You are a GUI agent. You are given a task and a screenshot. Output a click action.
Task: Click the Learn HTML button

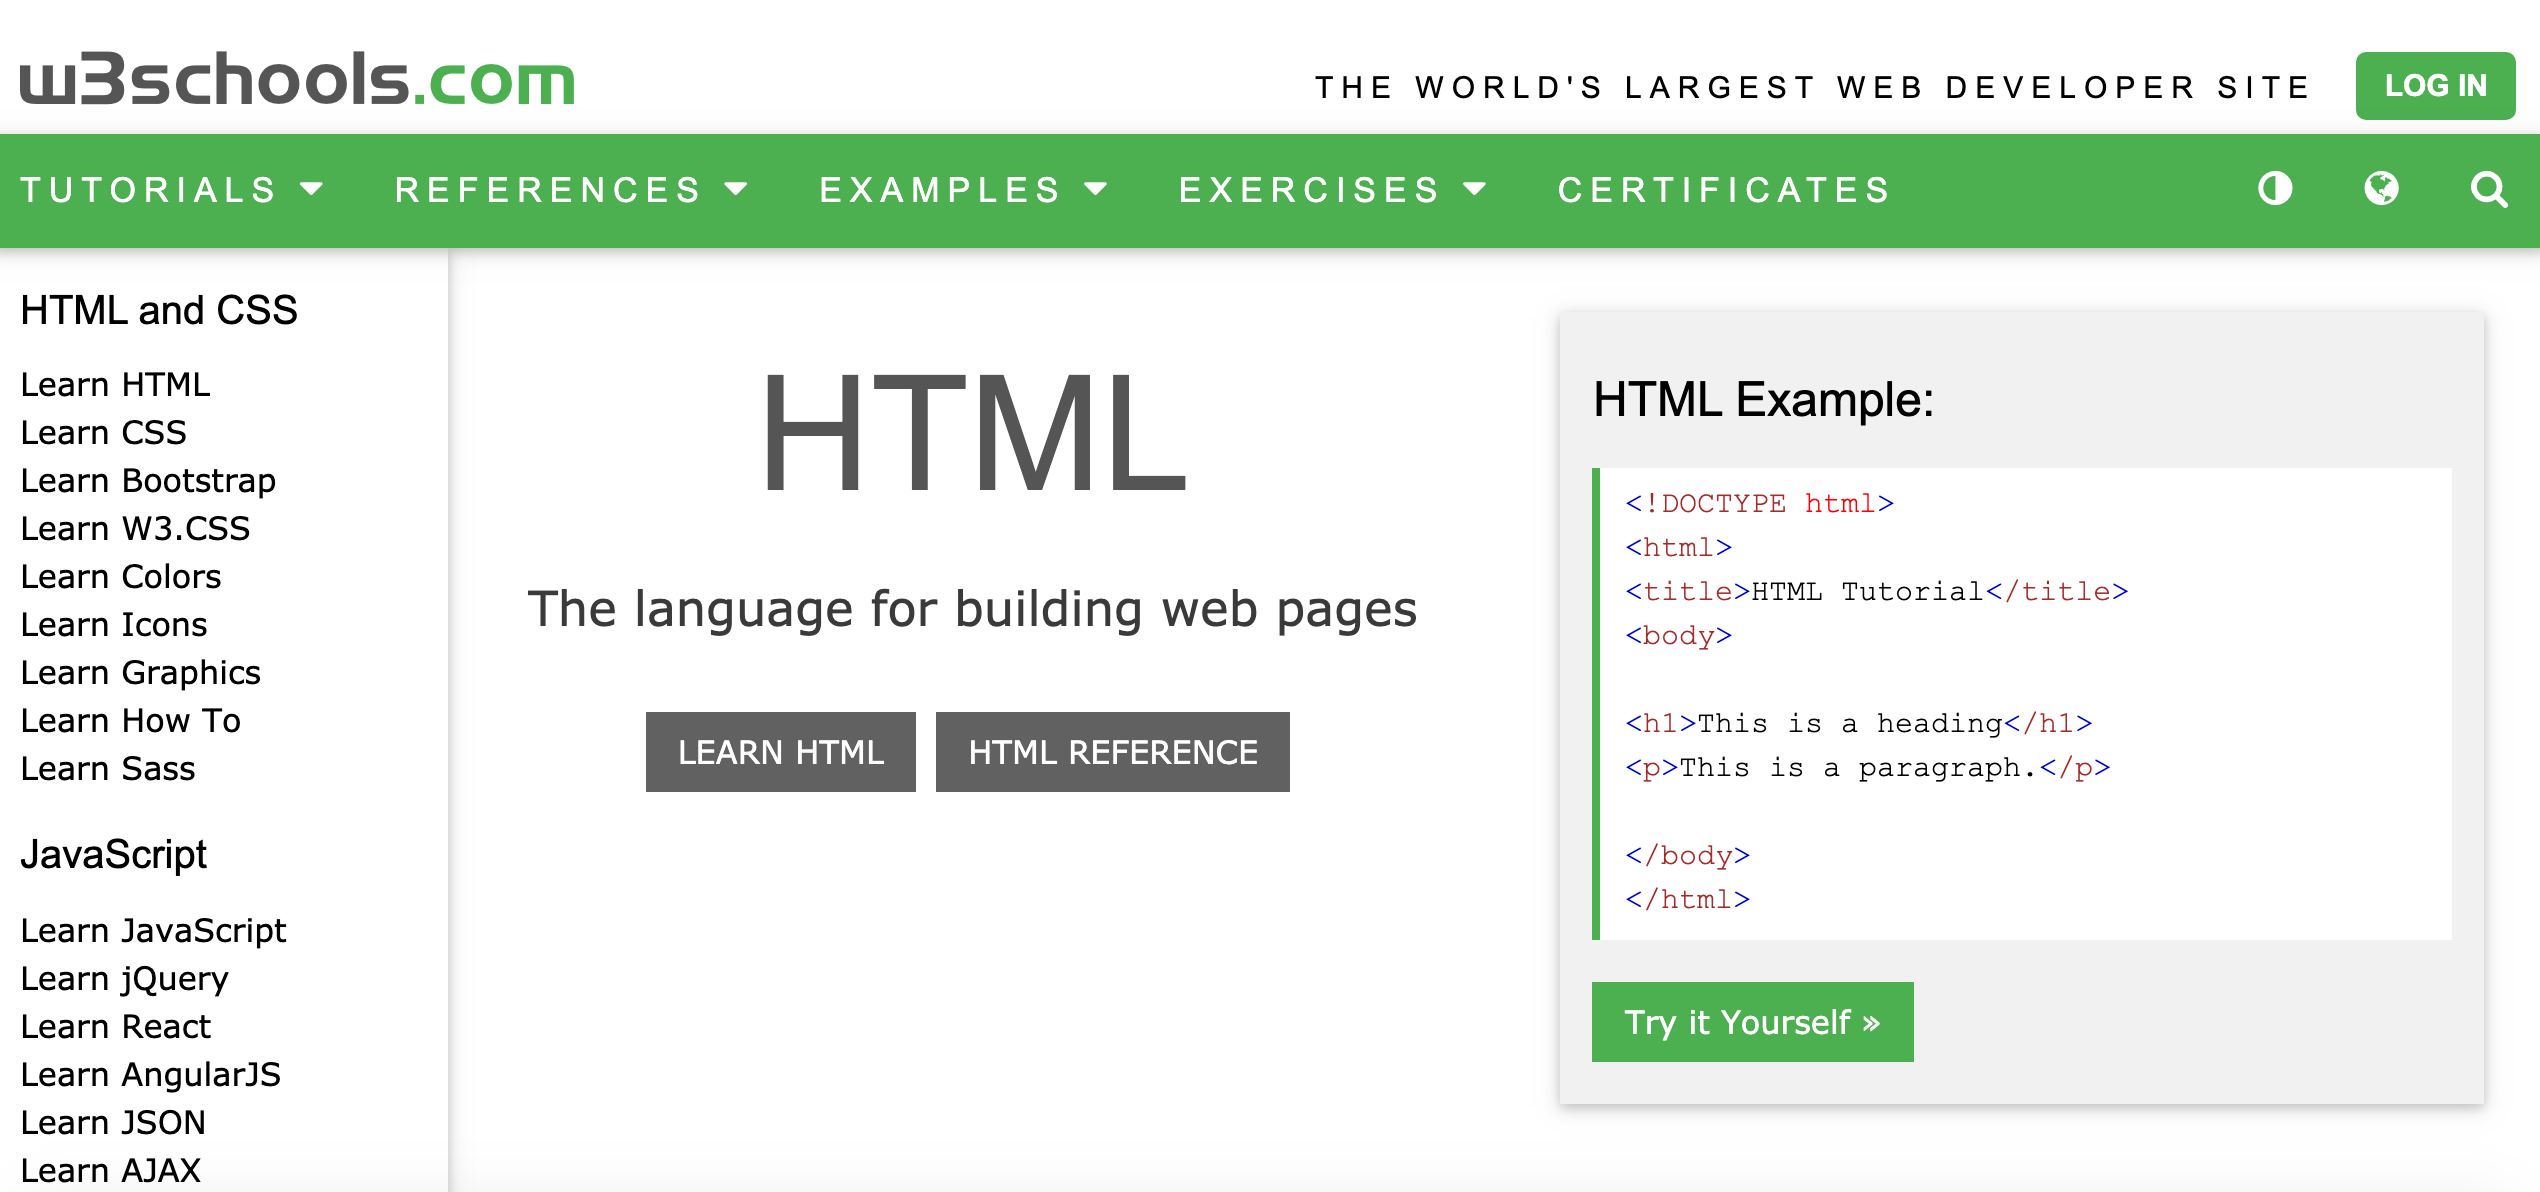780,752
